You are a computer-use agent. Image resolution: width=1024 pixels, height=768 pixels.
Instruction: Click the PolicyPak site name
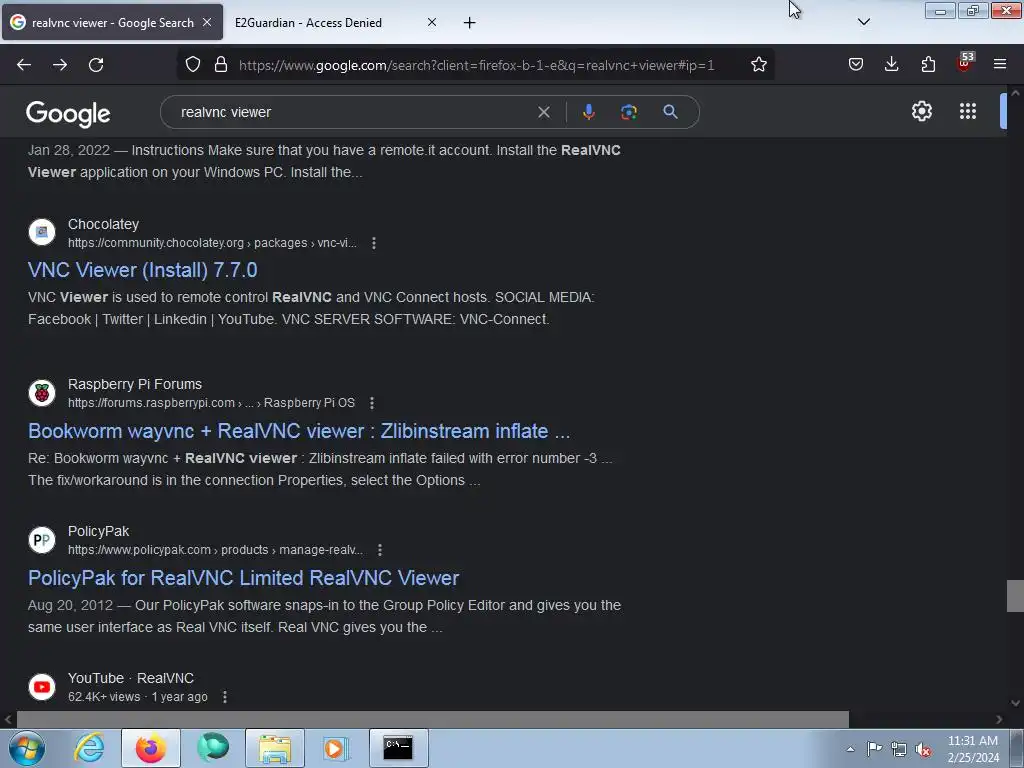98,531
